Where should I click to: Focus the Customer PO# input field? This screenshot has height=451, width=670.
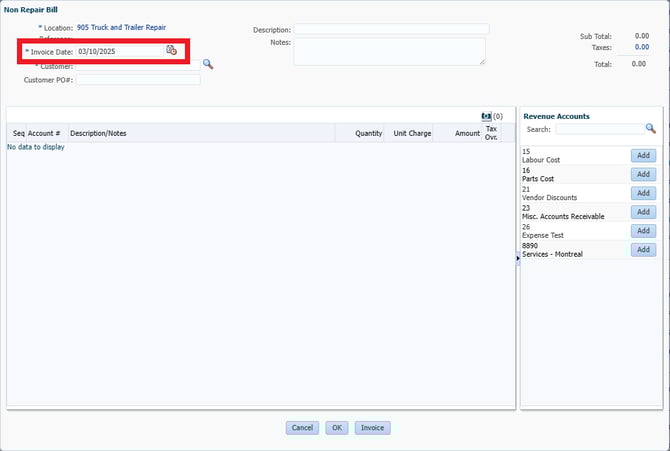tap(138, 80)
